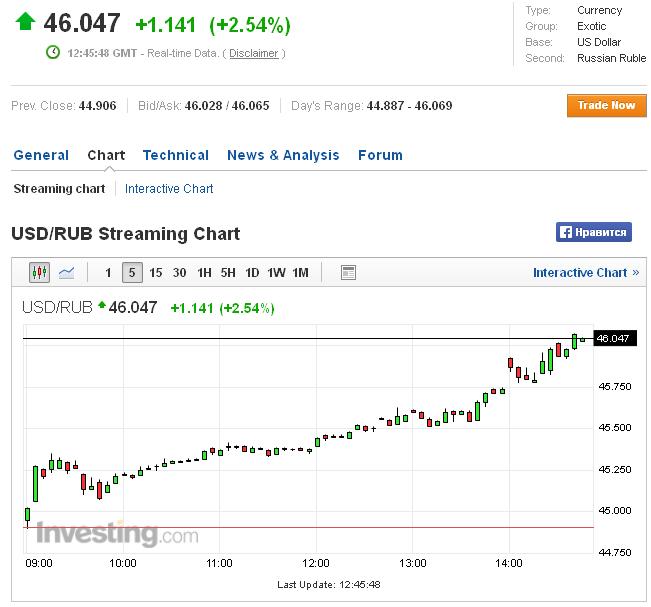Click the clock icon beside 12:45:48 GMT
Viewport: 651px width, 607px height.
53,53
